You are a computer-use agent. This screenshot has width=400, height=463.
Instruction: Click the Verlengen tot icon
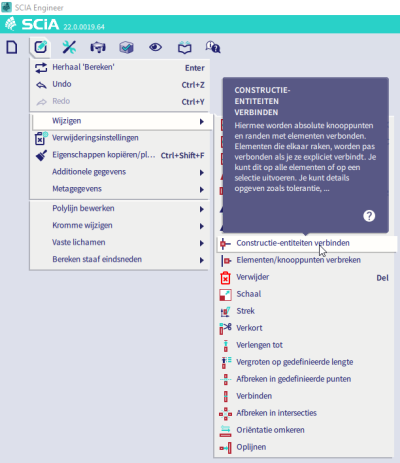pyautogui.click(x=226, y=346)
